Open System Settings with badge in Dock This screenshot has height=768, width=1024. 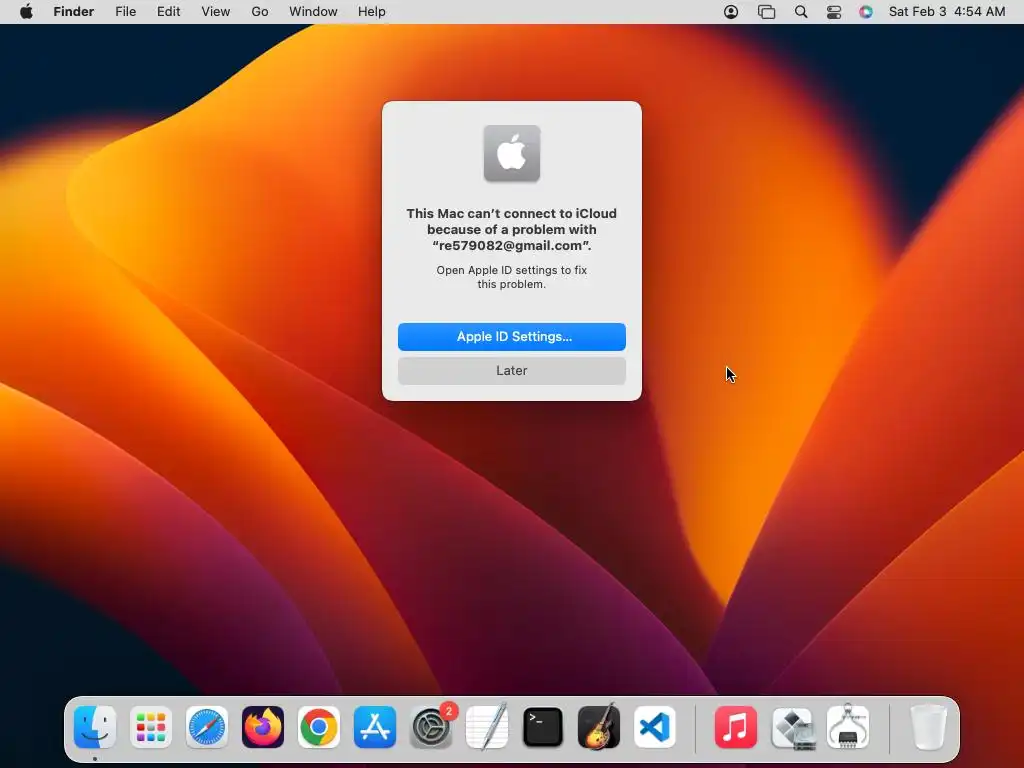tap(431, 727)
